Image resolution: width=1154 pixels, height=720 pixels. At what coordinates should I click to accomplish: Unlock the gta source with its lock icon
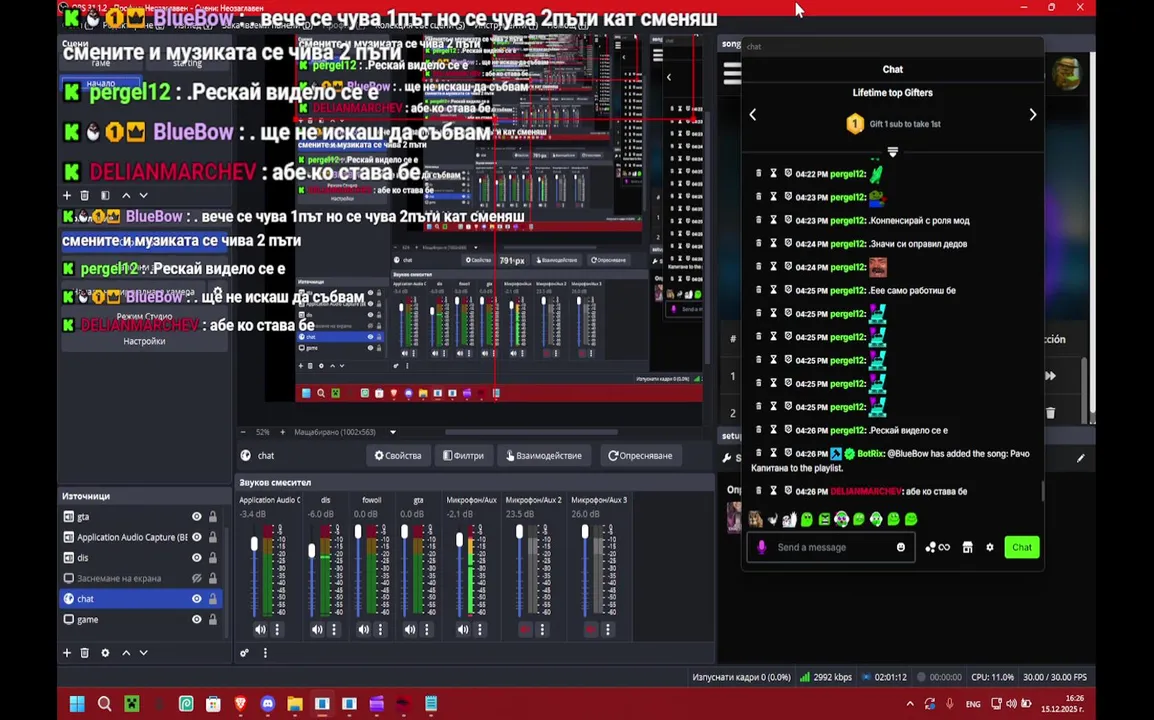click(x=213, y=517)
